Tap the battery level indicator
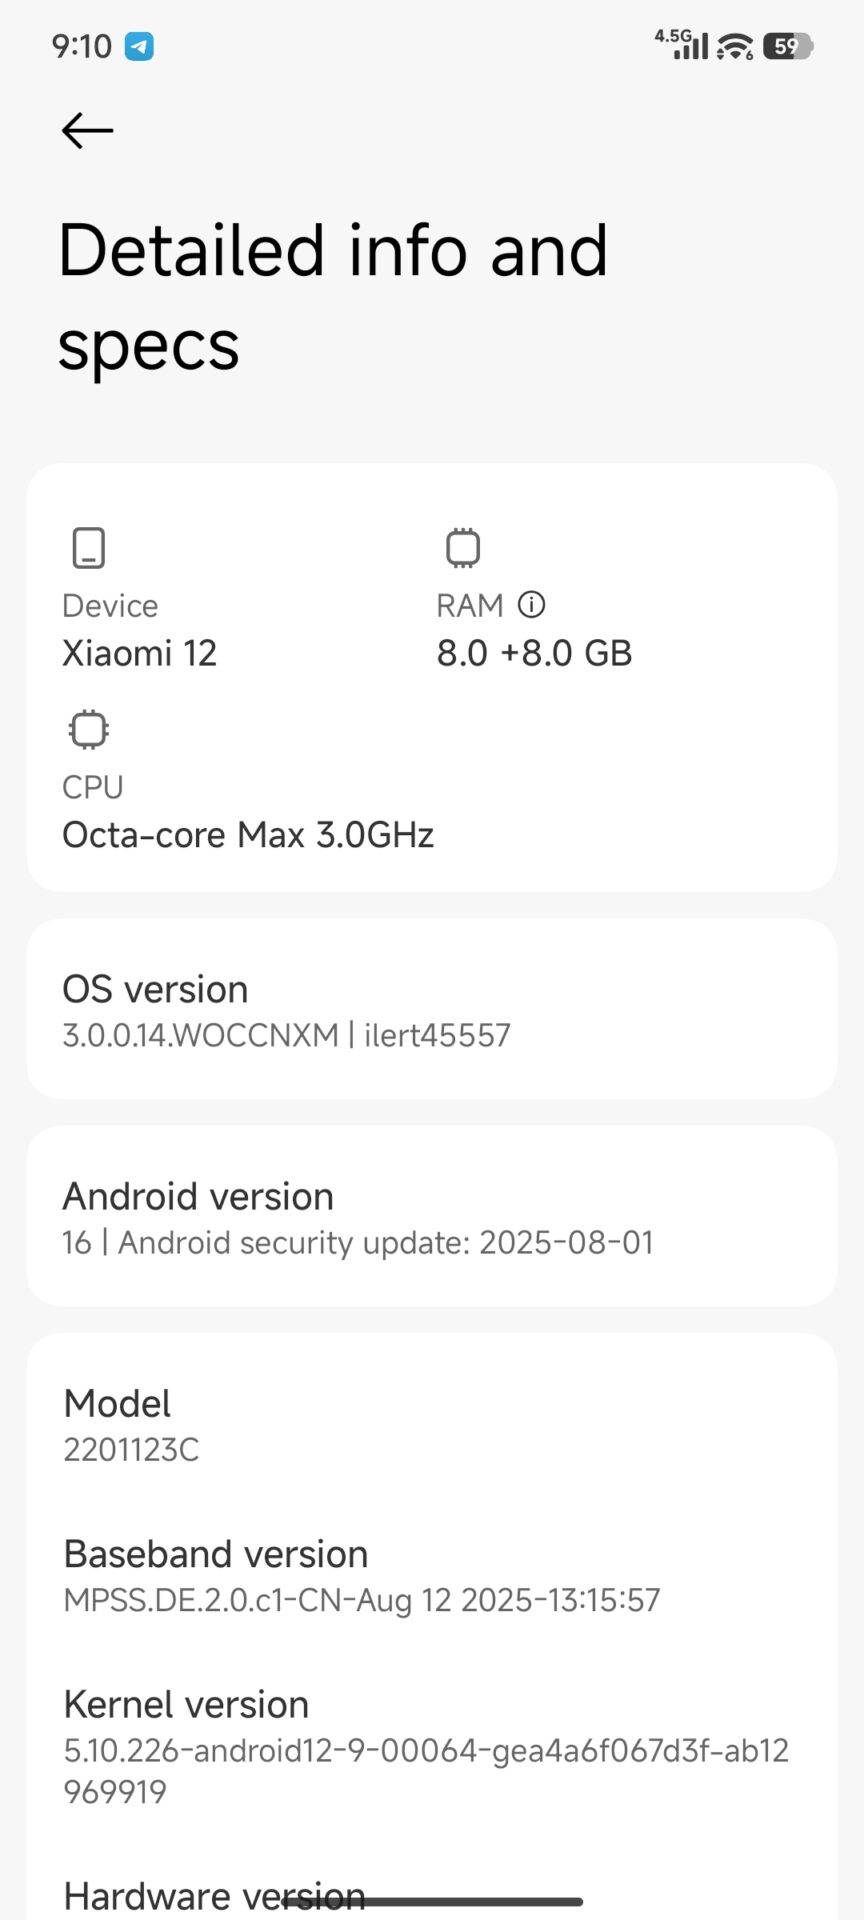 788,46
